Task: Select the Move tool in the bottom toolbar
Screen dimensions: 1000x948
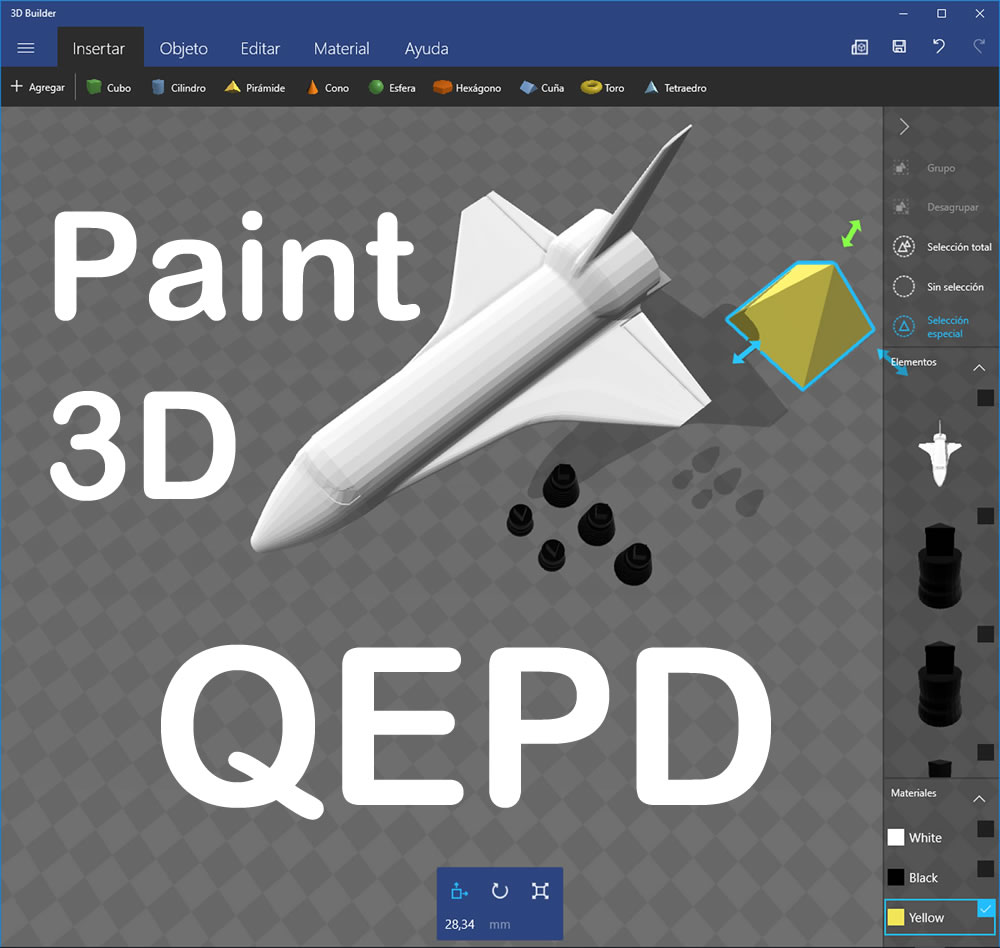Action: pos(459,891)
